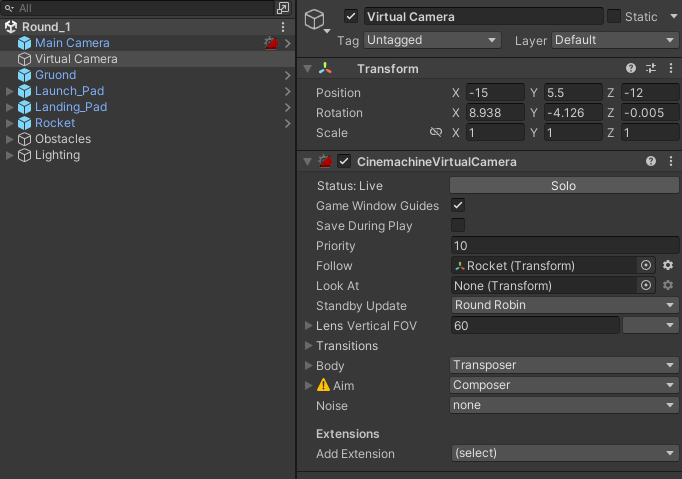Open Launch_Pad prefab with its arrow
This screenshot has width=682, height=479.
pyautogui.click(x=288, y=91)
